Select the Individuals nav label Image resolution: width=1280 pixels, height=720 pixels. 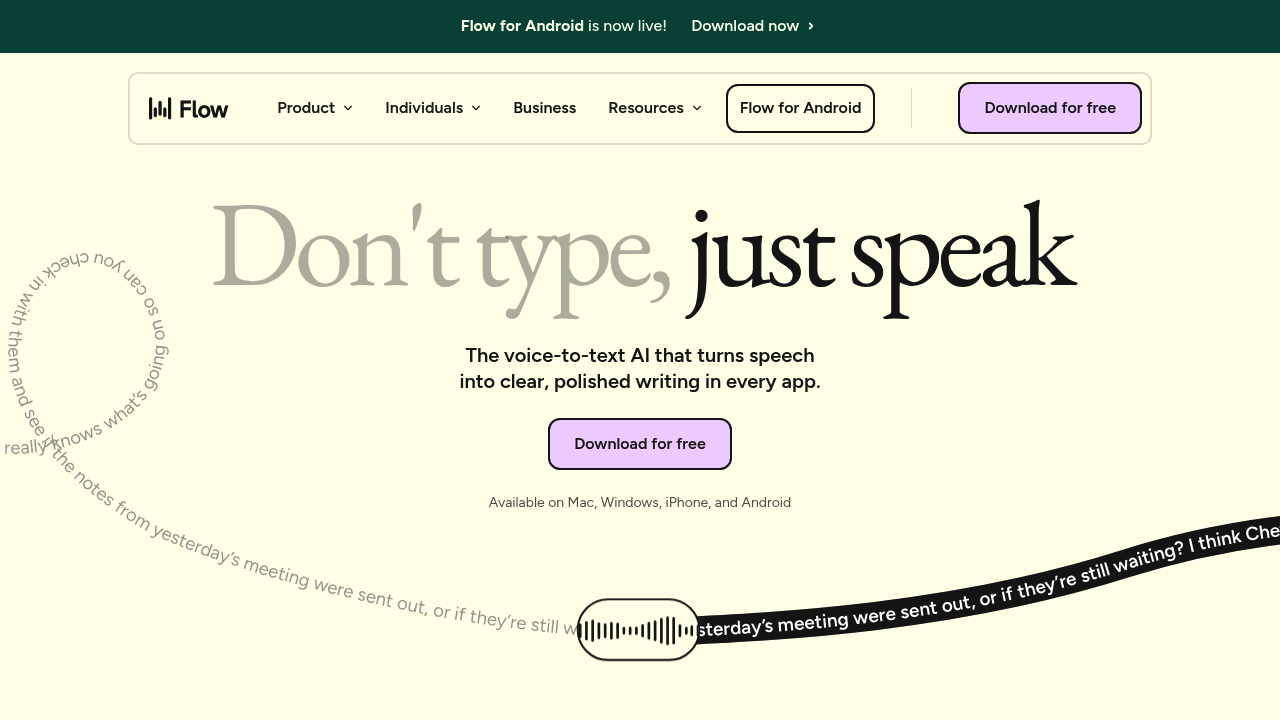click(424, 108)
